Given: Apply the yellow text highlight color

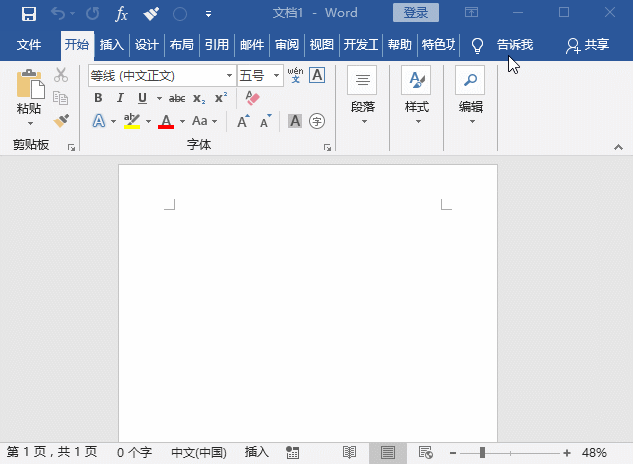Looking at the screenshot, I should (x=132, y=121).
